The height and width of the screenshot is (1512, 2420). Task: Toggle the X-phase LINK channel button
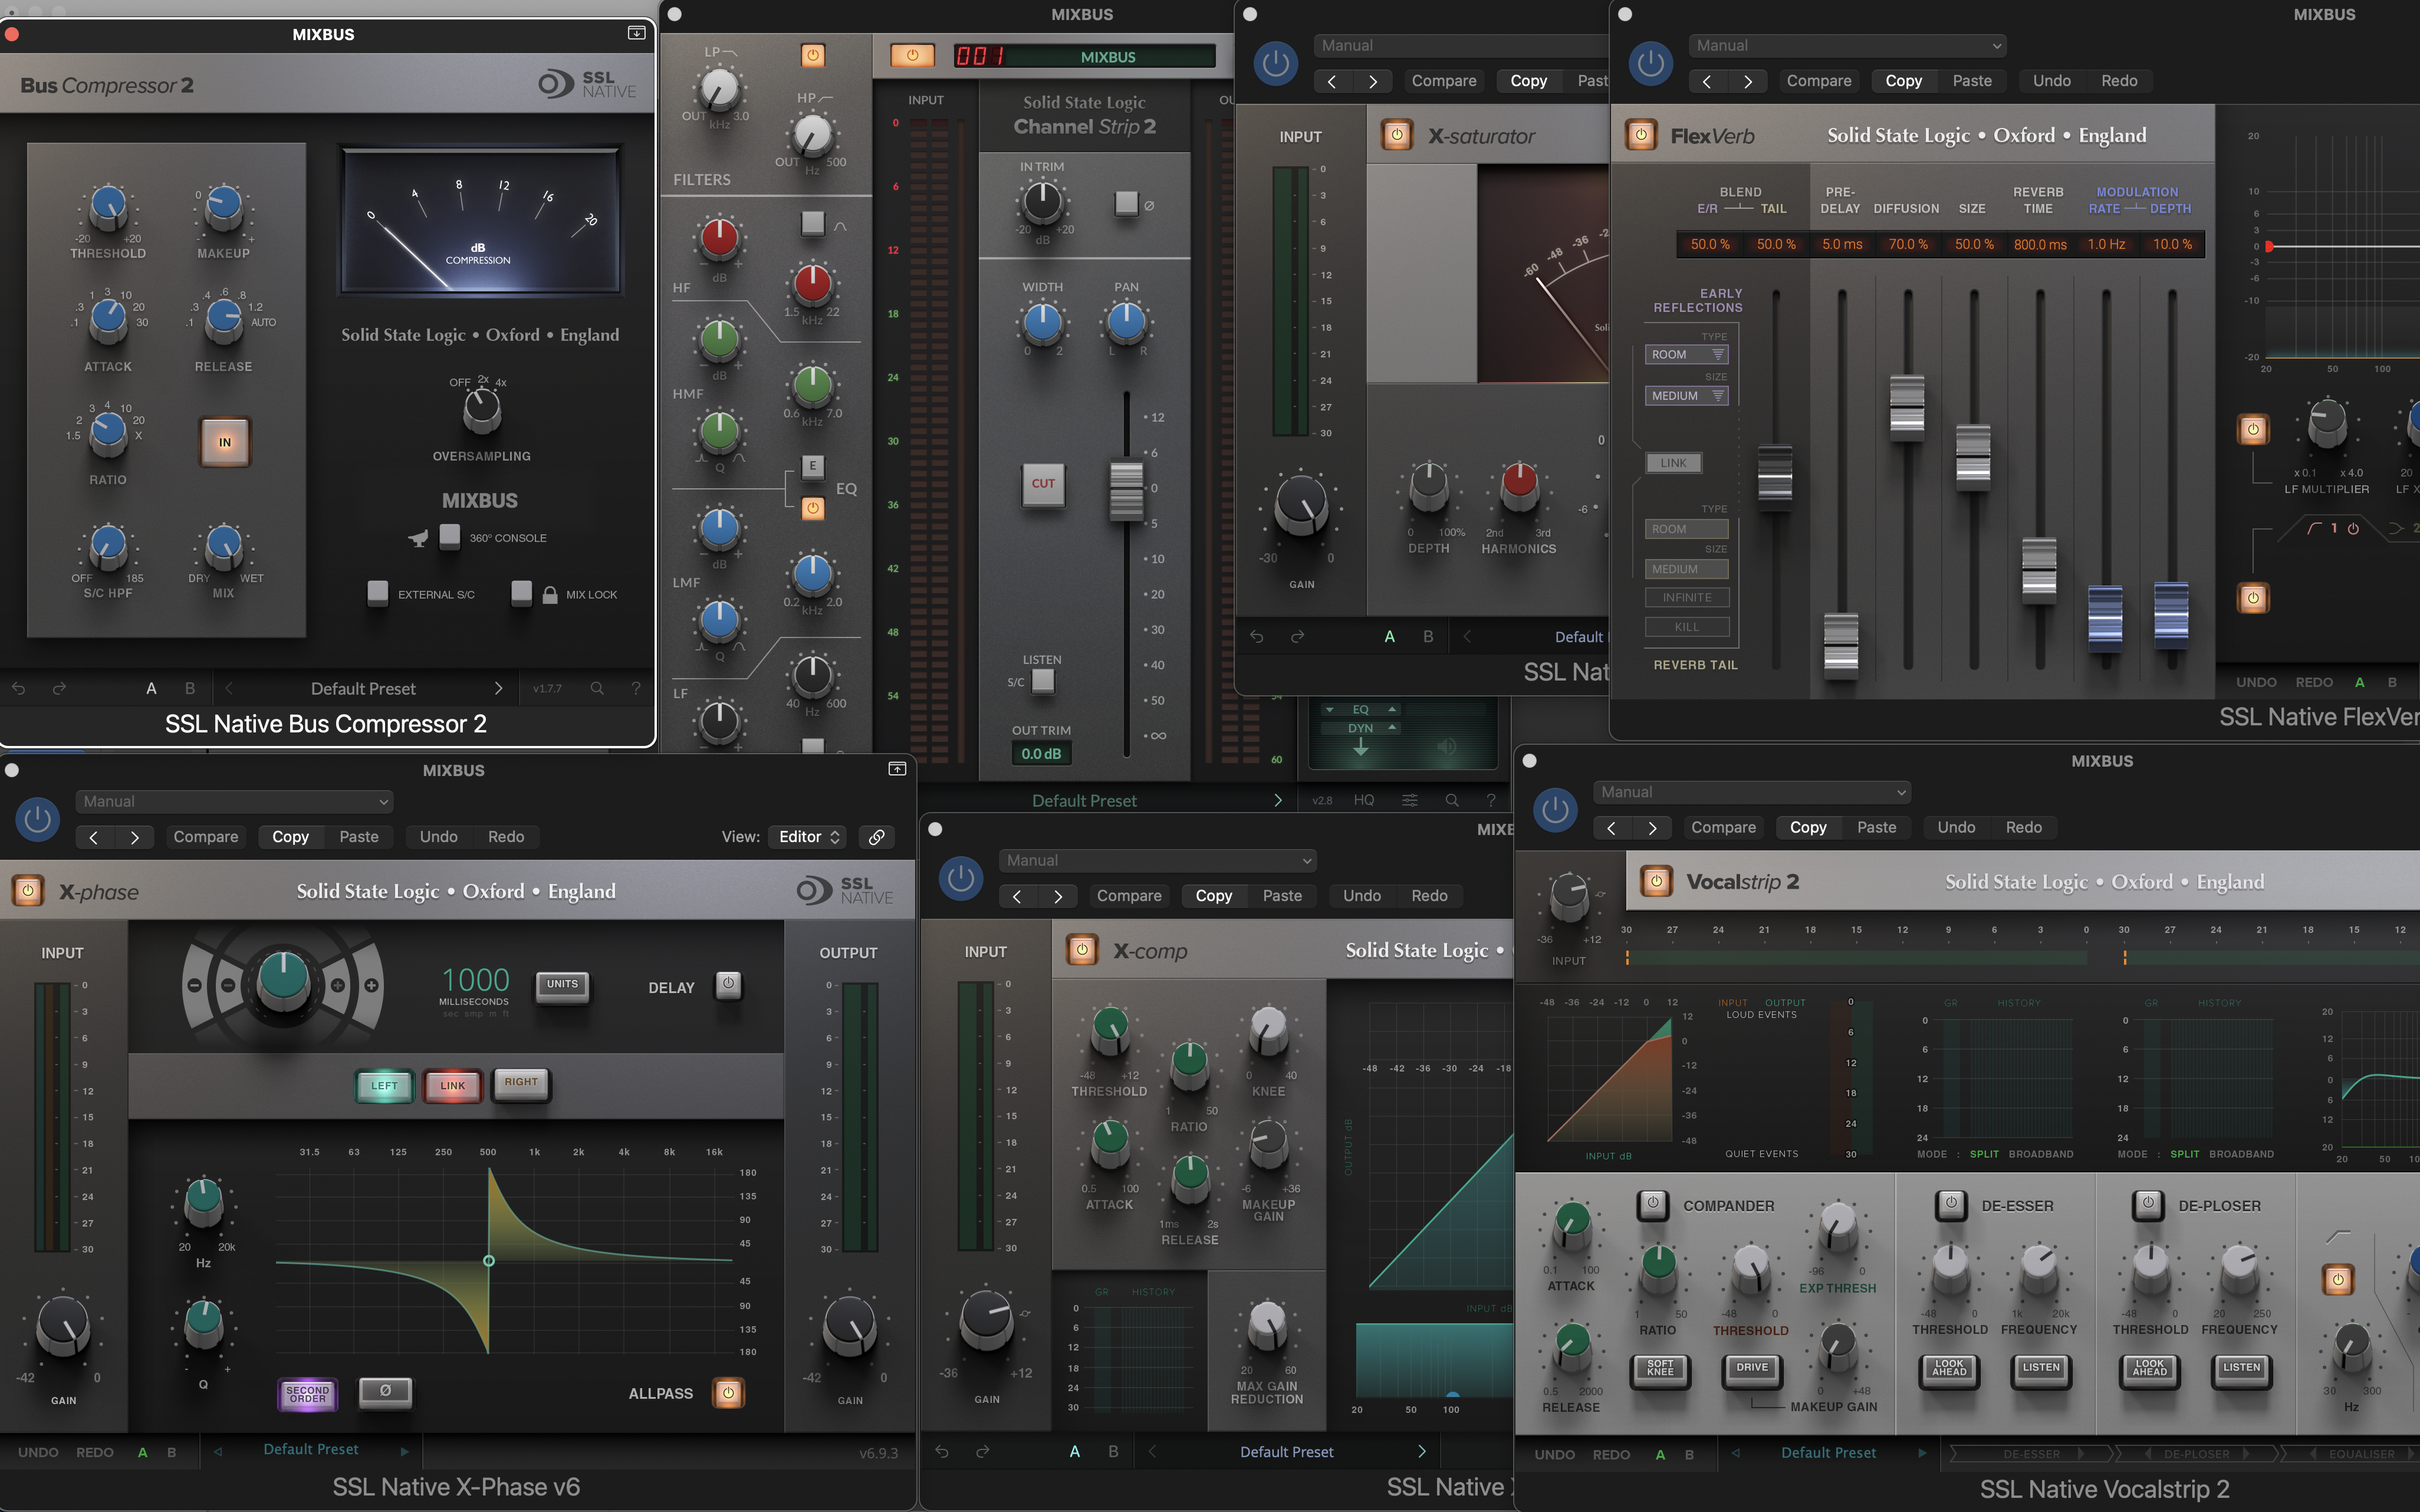pos(453,1085)
